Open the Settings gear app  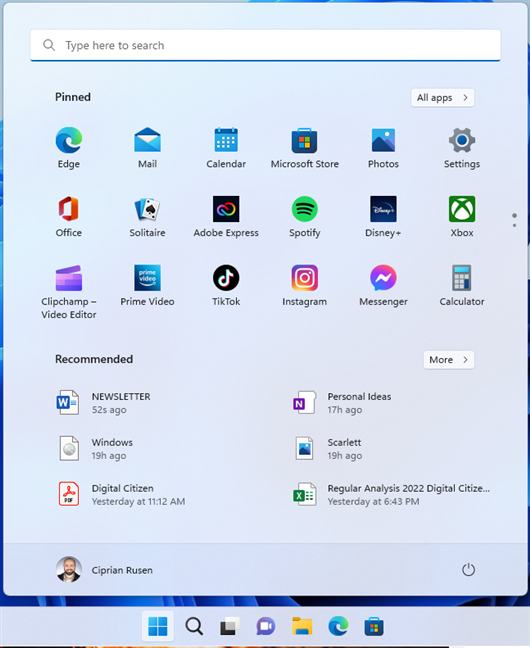[462, 148]
